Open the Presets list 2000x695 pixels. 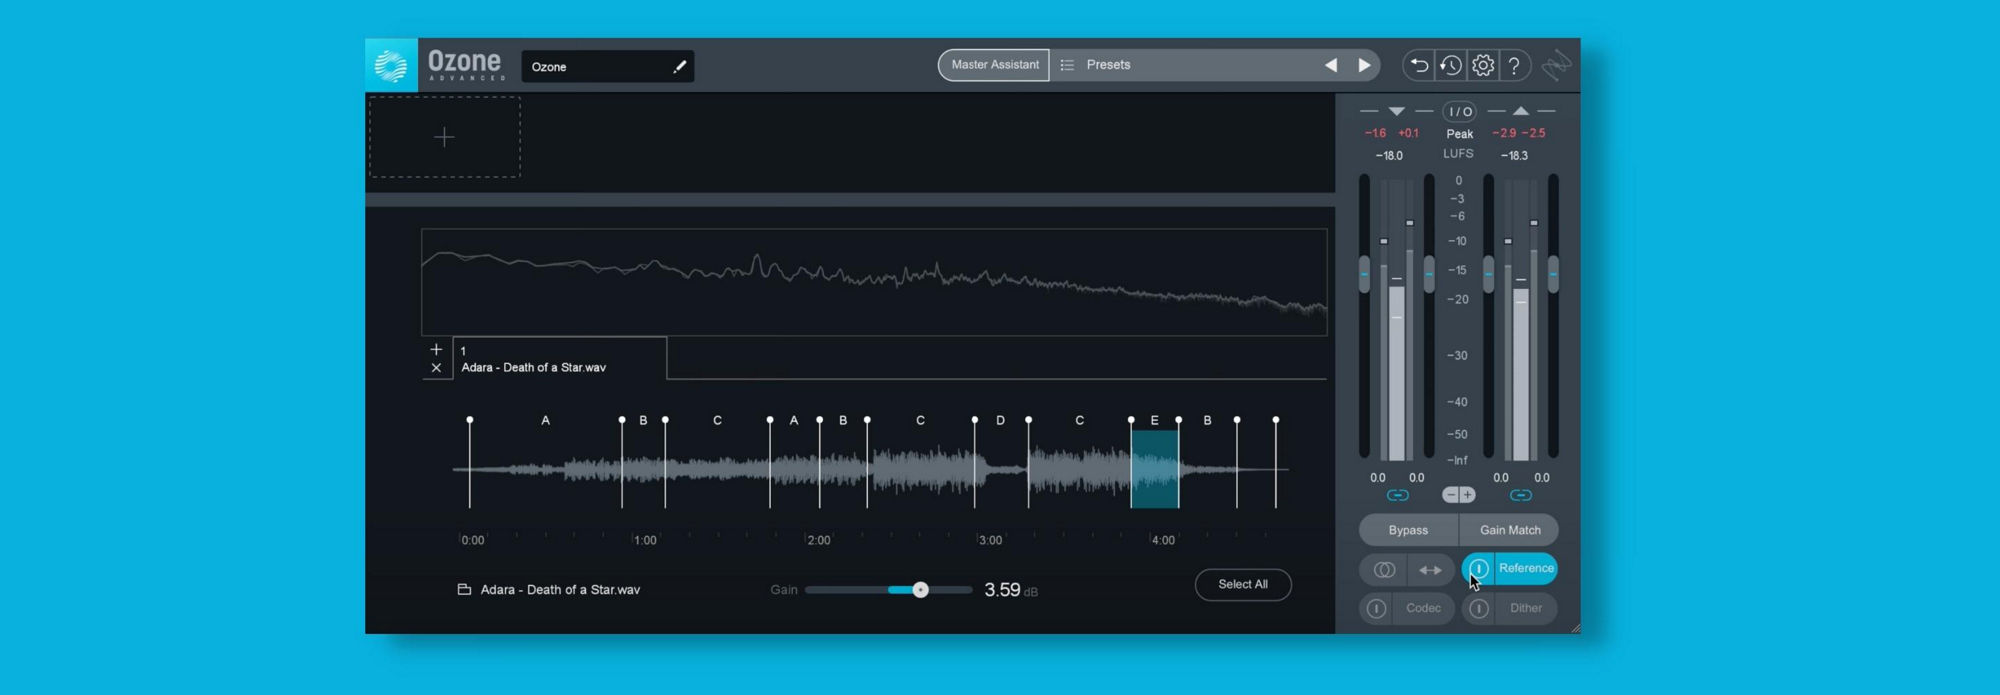1108,65
